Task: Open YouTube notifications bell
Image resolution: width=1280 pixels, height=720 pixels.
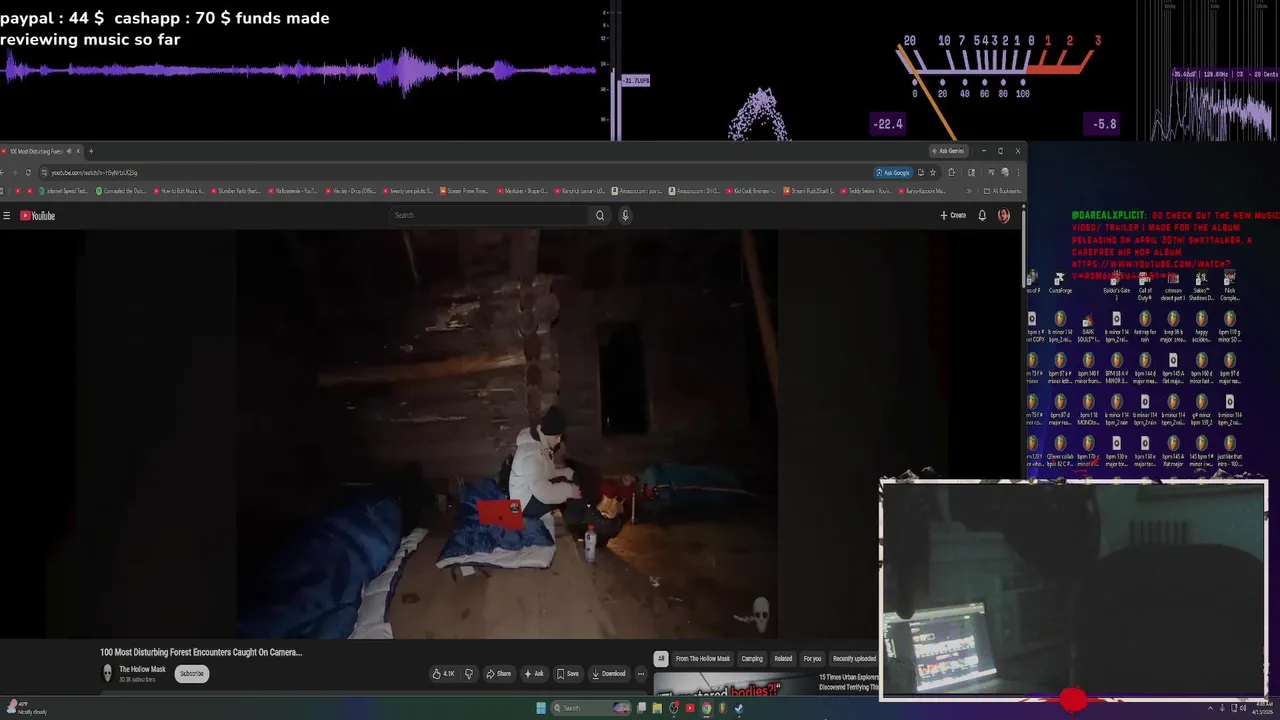Action: tap(982, 215)
